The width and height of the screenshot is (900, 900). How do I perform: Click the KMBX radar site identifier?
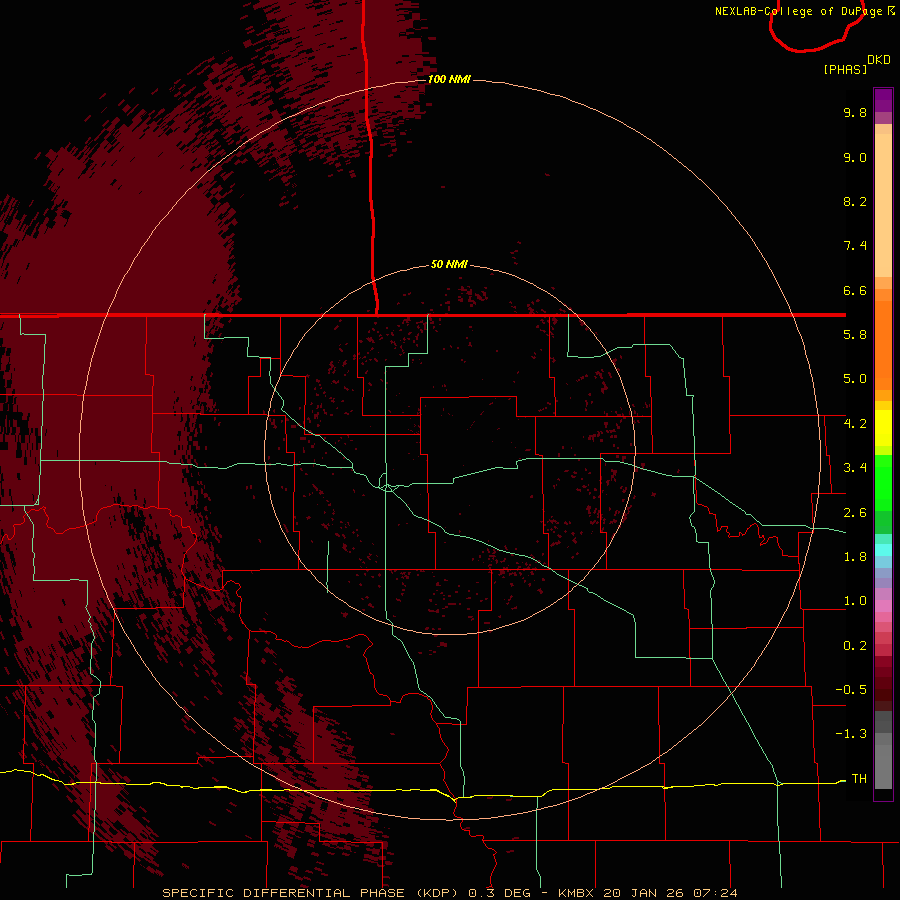point(575,893)
